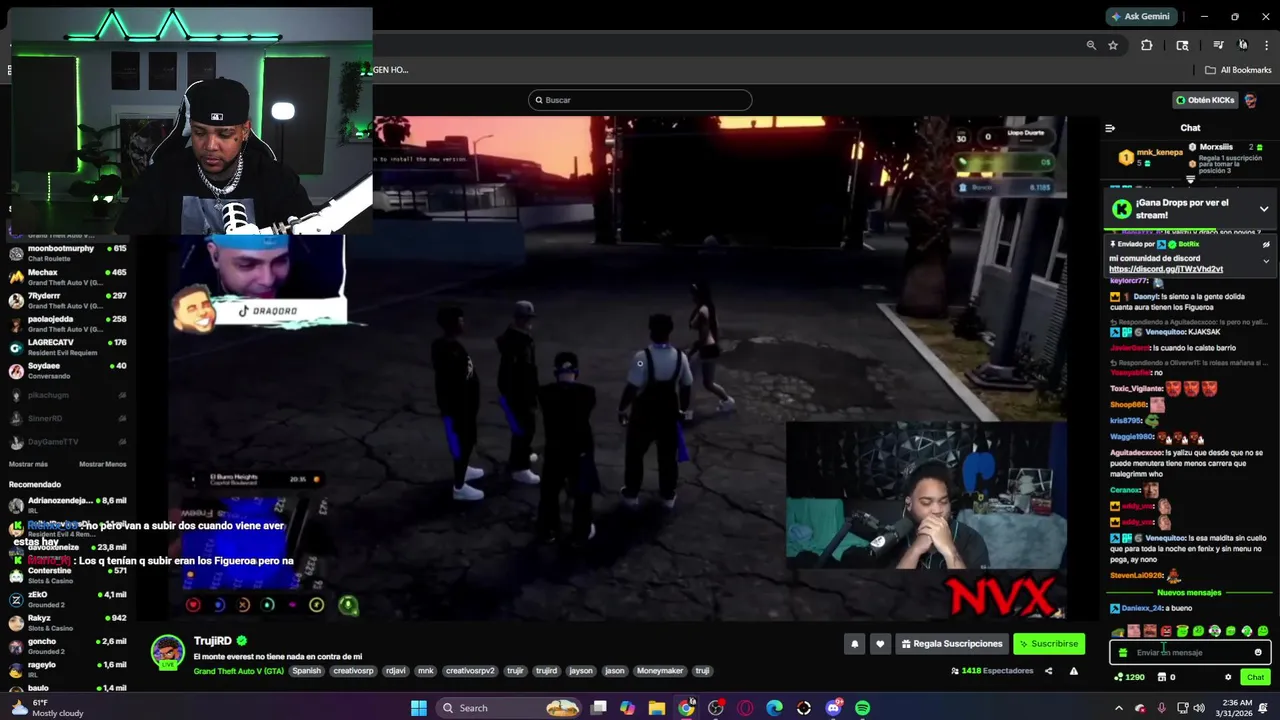
Task: Open paolaojedda channel in sidebar
Action: click(68, 324)
